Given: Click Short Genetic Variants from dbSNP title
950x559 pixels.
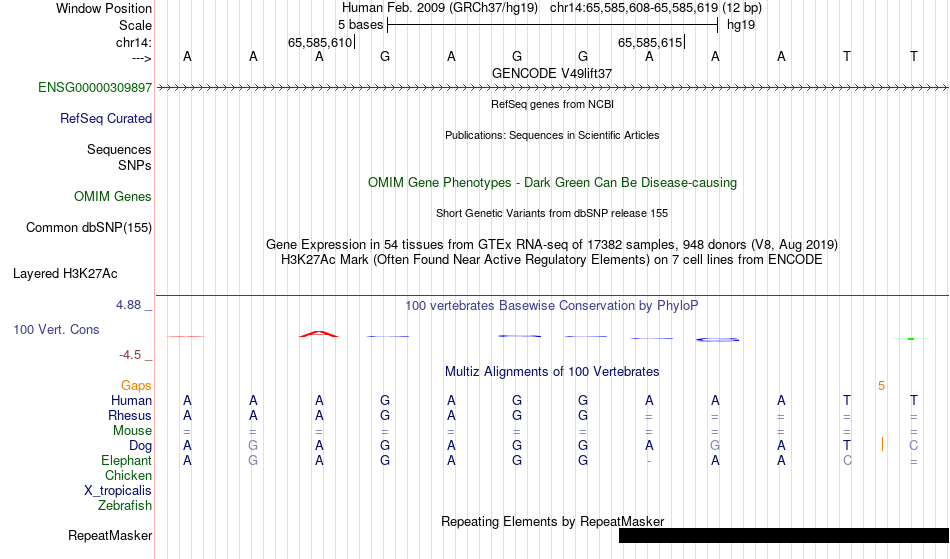Looking at the screenshot, I should tap(552, 213).
